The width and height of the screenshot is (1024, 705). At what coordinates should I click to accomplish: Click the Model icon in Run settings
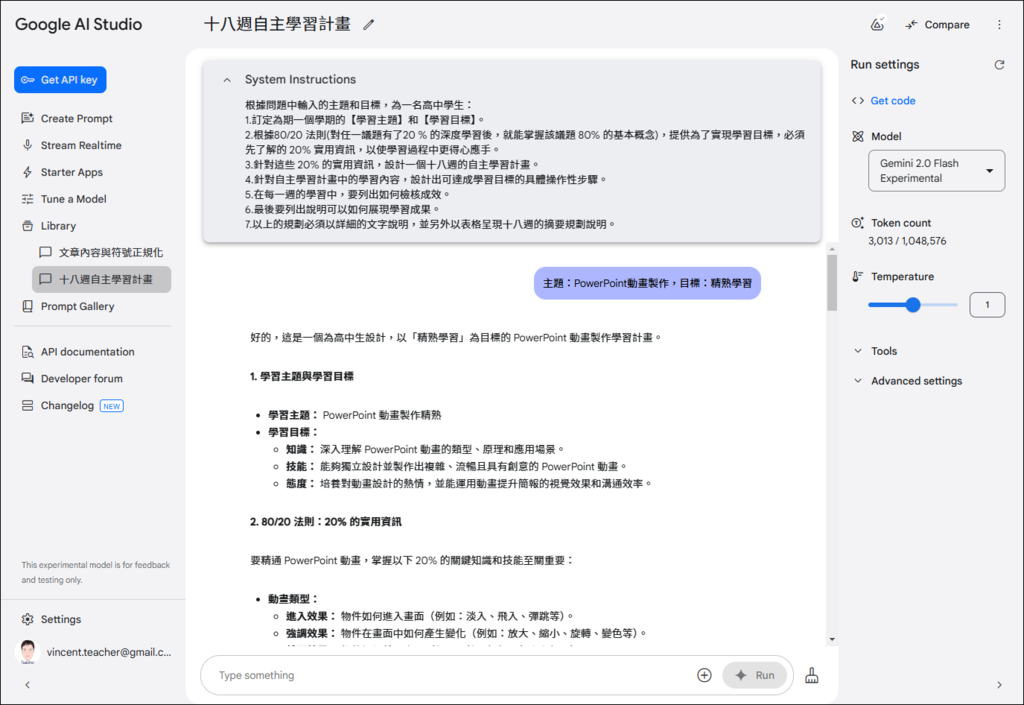[x=857, y=136]
